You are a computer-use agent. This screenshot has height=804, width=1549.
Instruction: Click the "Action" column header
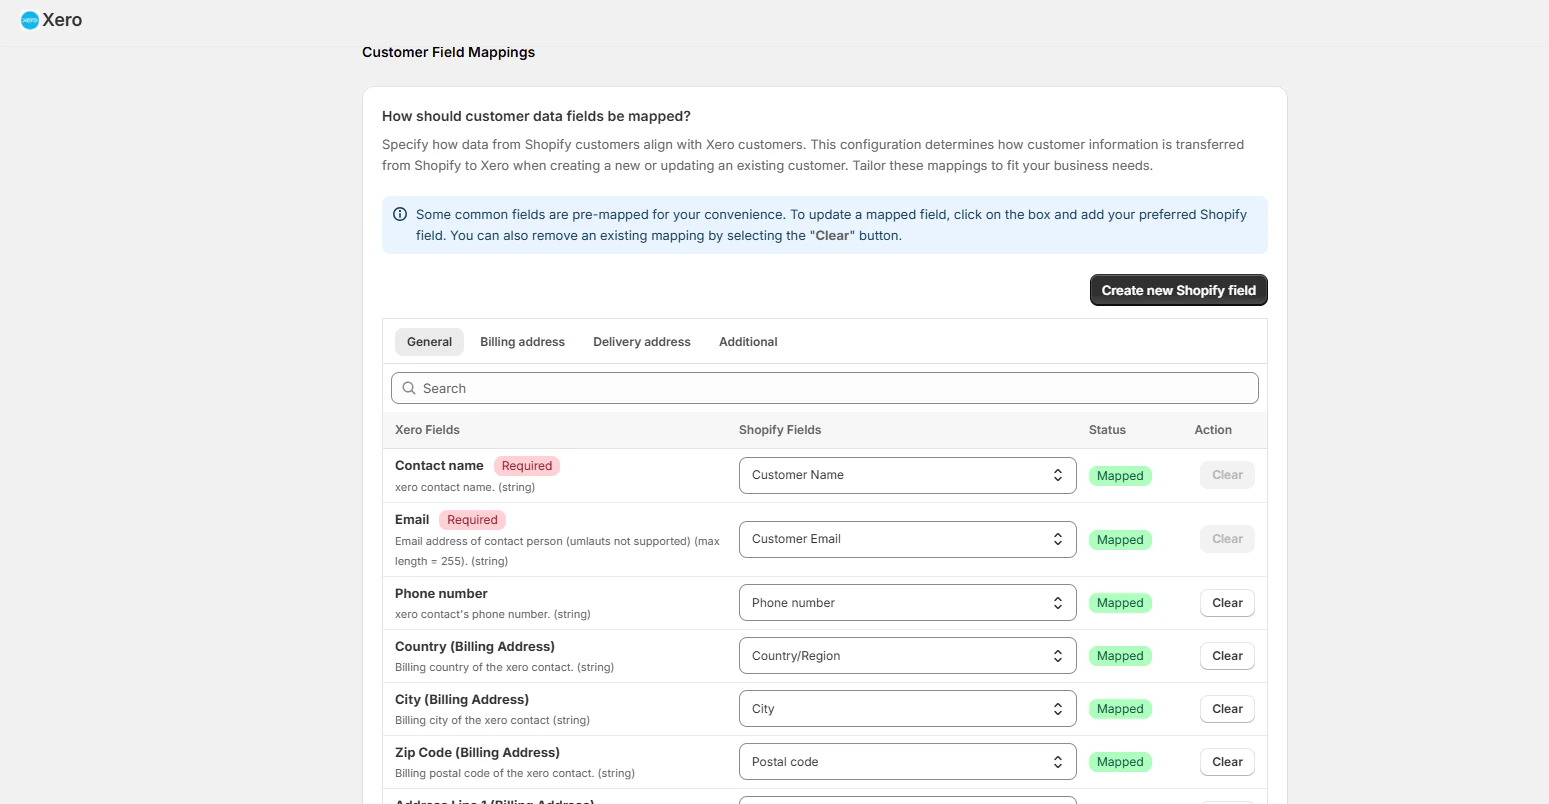coord(1213,430)
